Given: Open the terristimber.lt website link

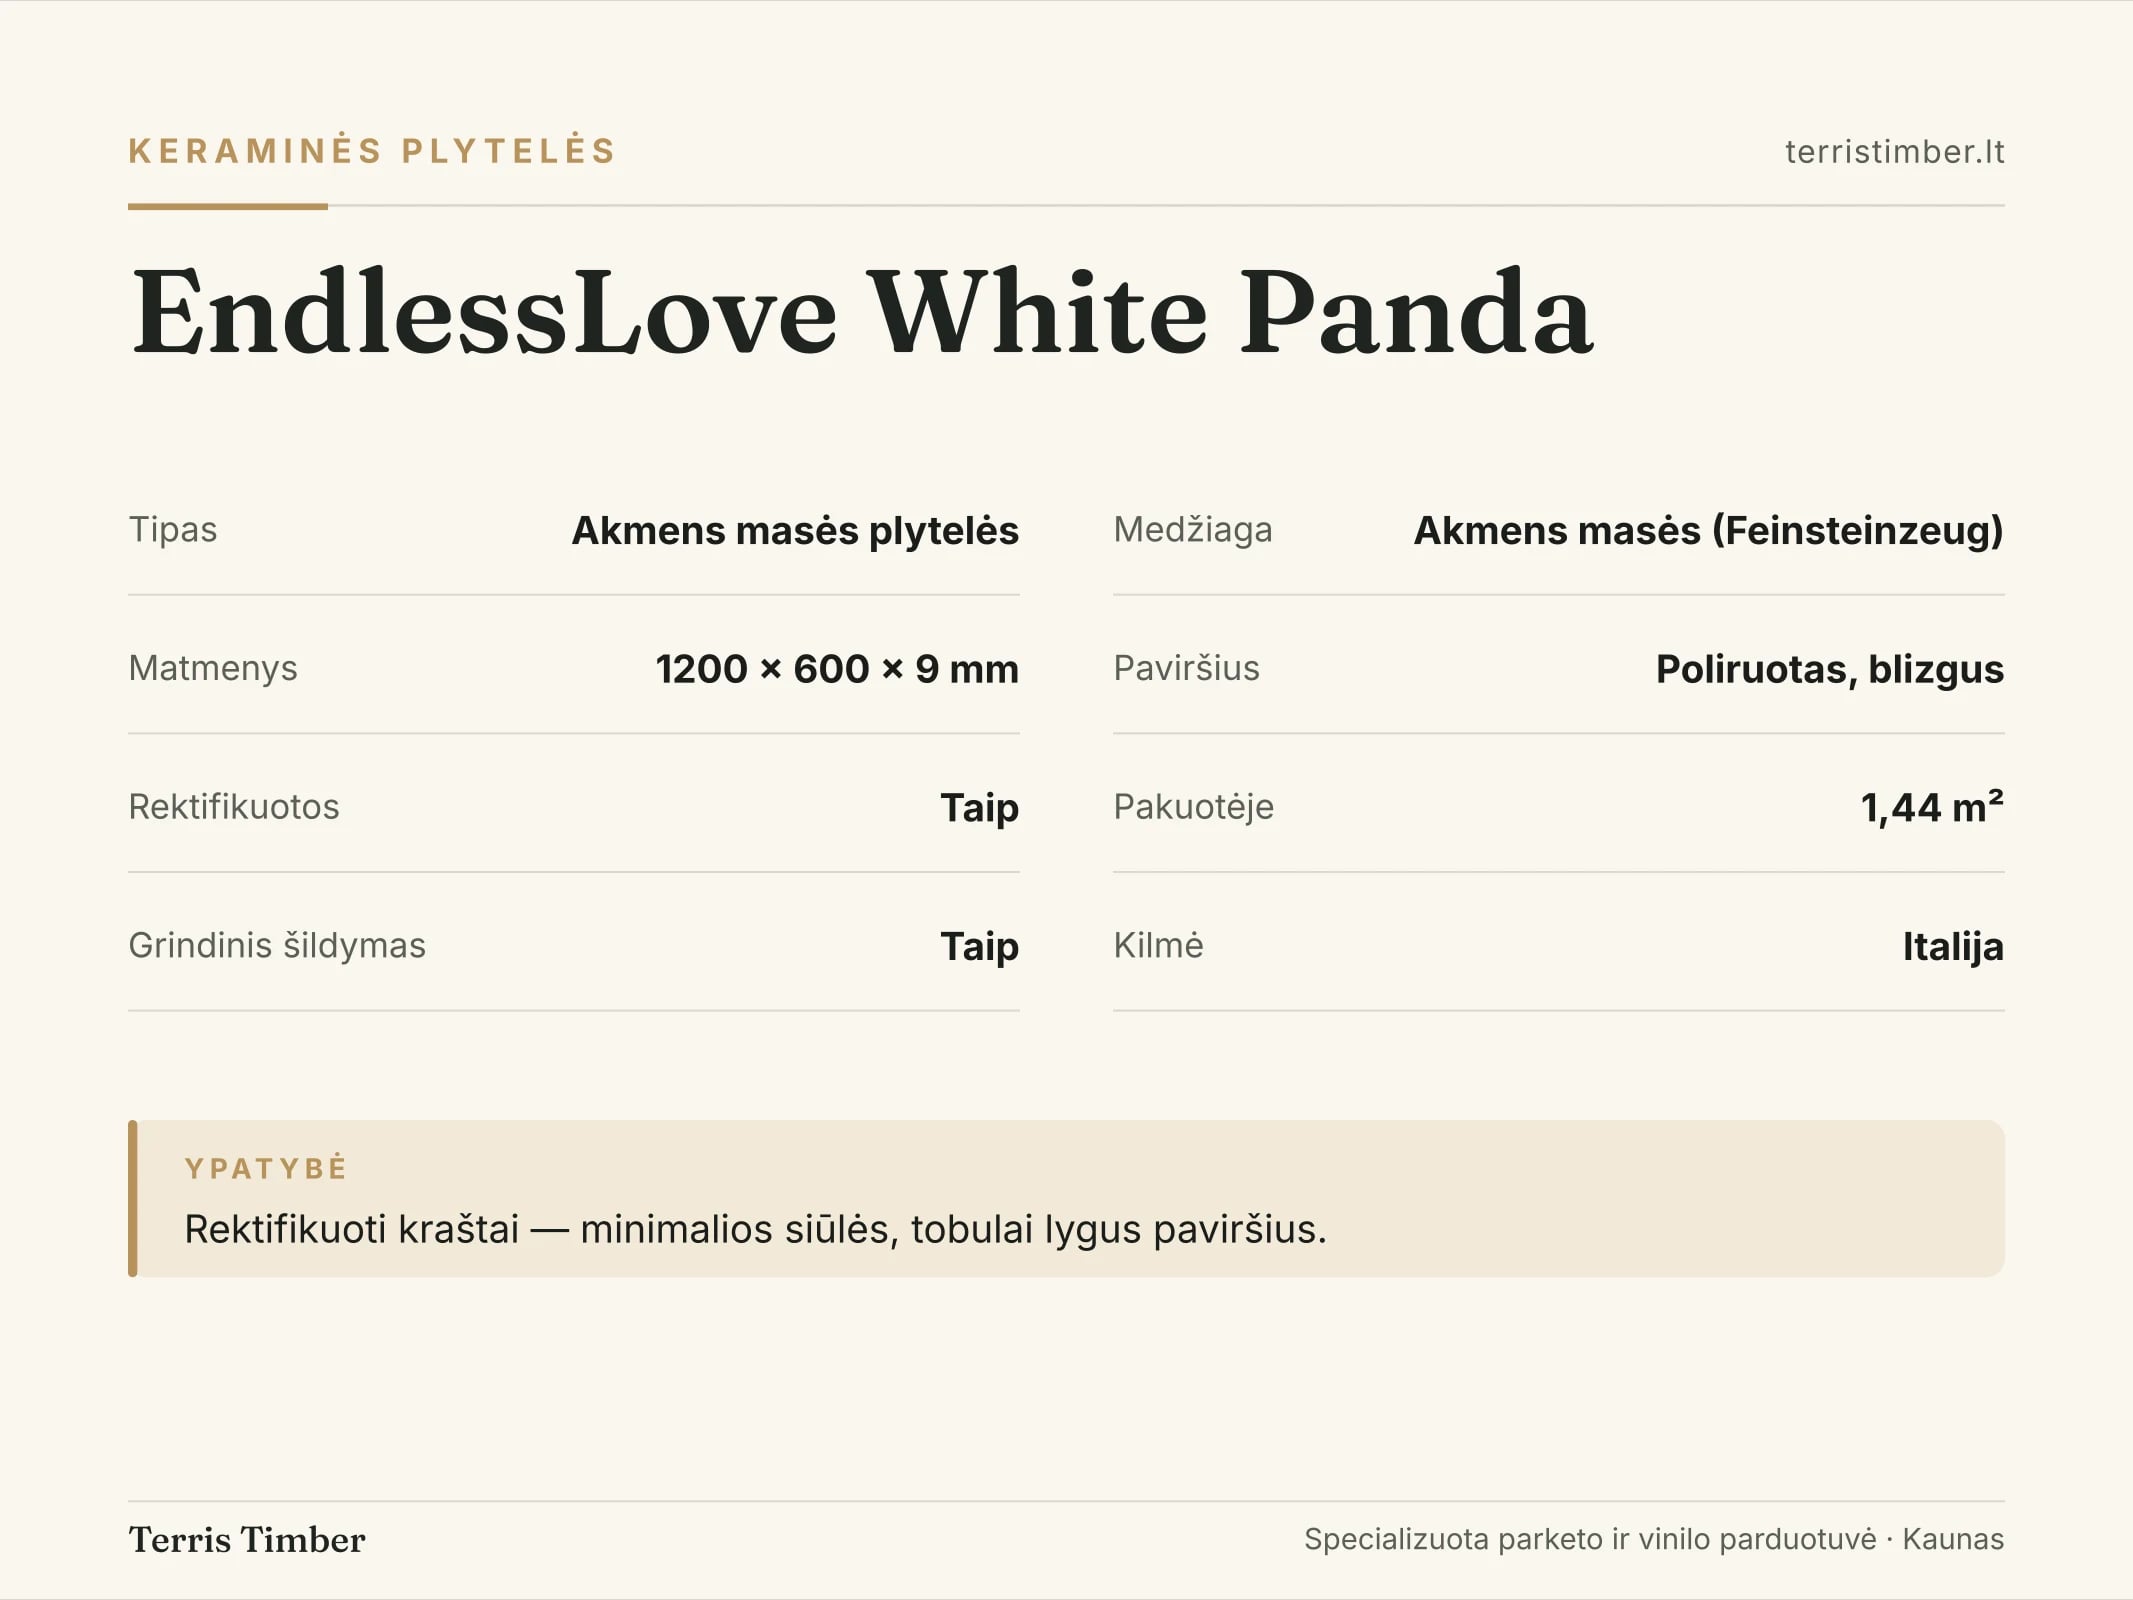Looking at the screenshot, I should 1894,152.
